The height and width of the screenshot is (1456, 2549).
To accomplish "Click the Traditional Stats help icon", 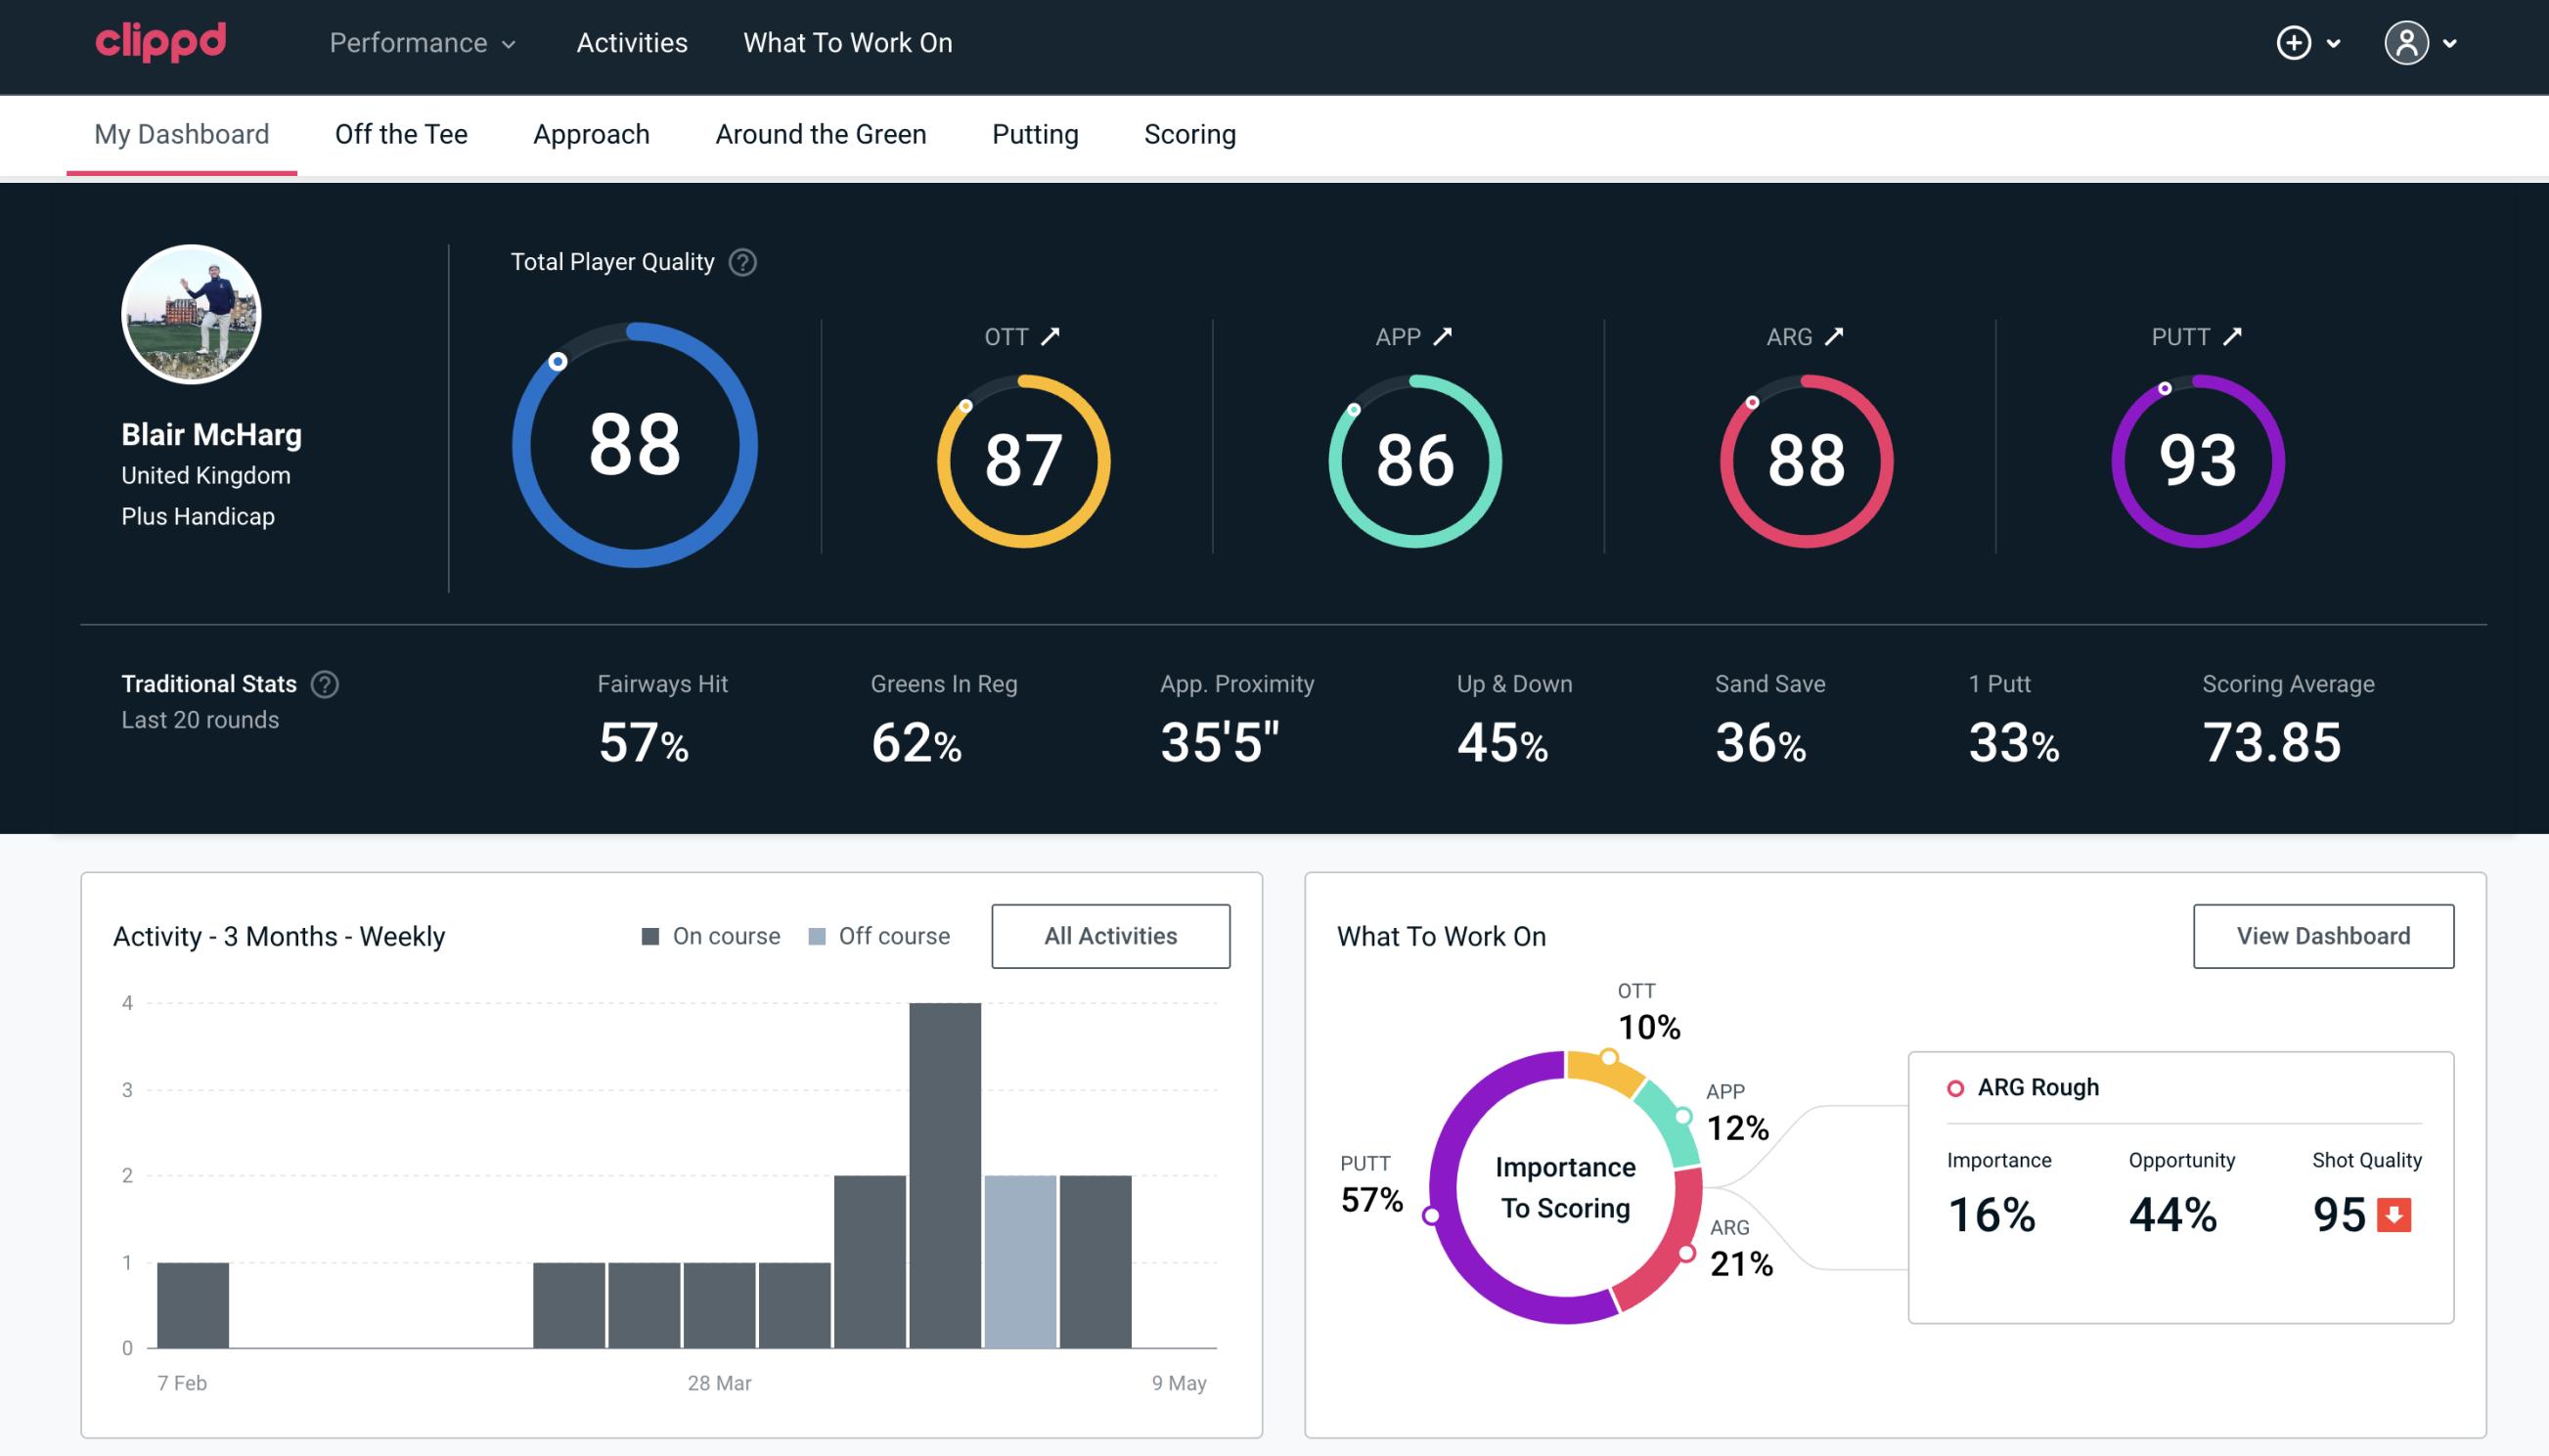I will [326, 684].
